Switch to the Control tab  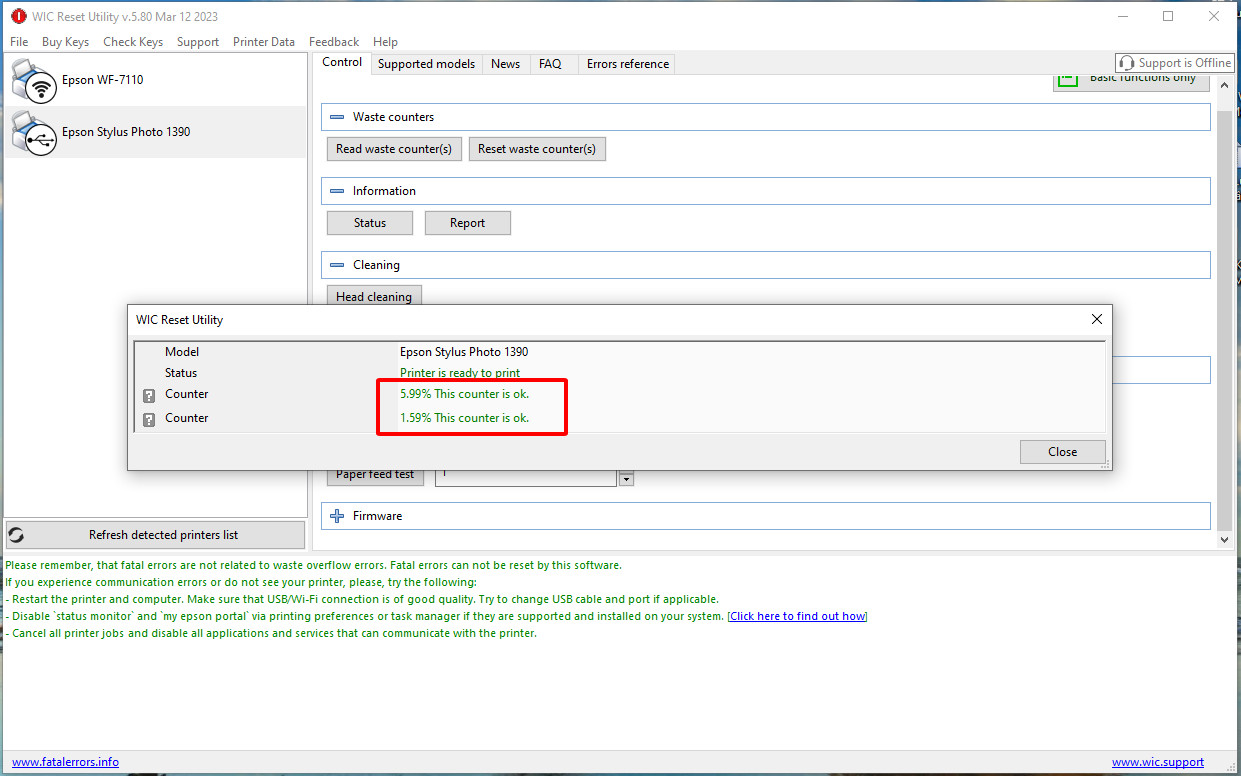(342, 62)
